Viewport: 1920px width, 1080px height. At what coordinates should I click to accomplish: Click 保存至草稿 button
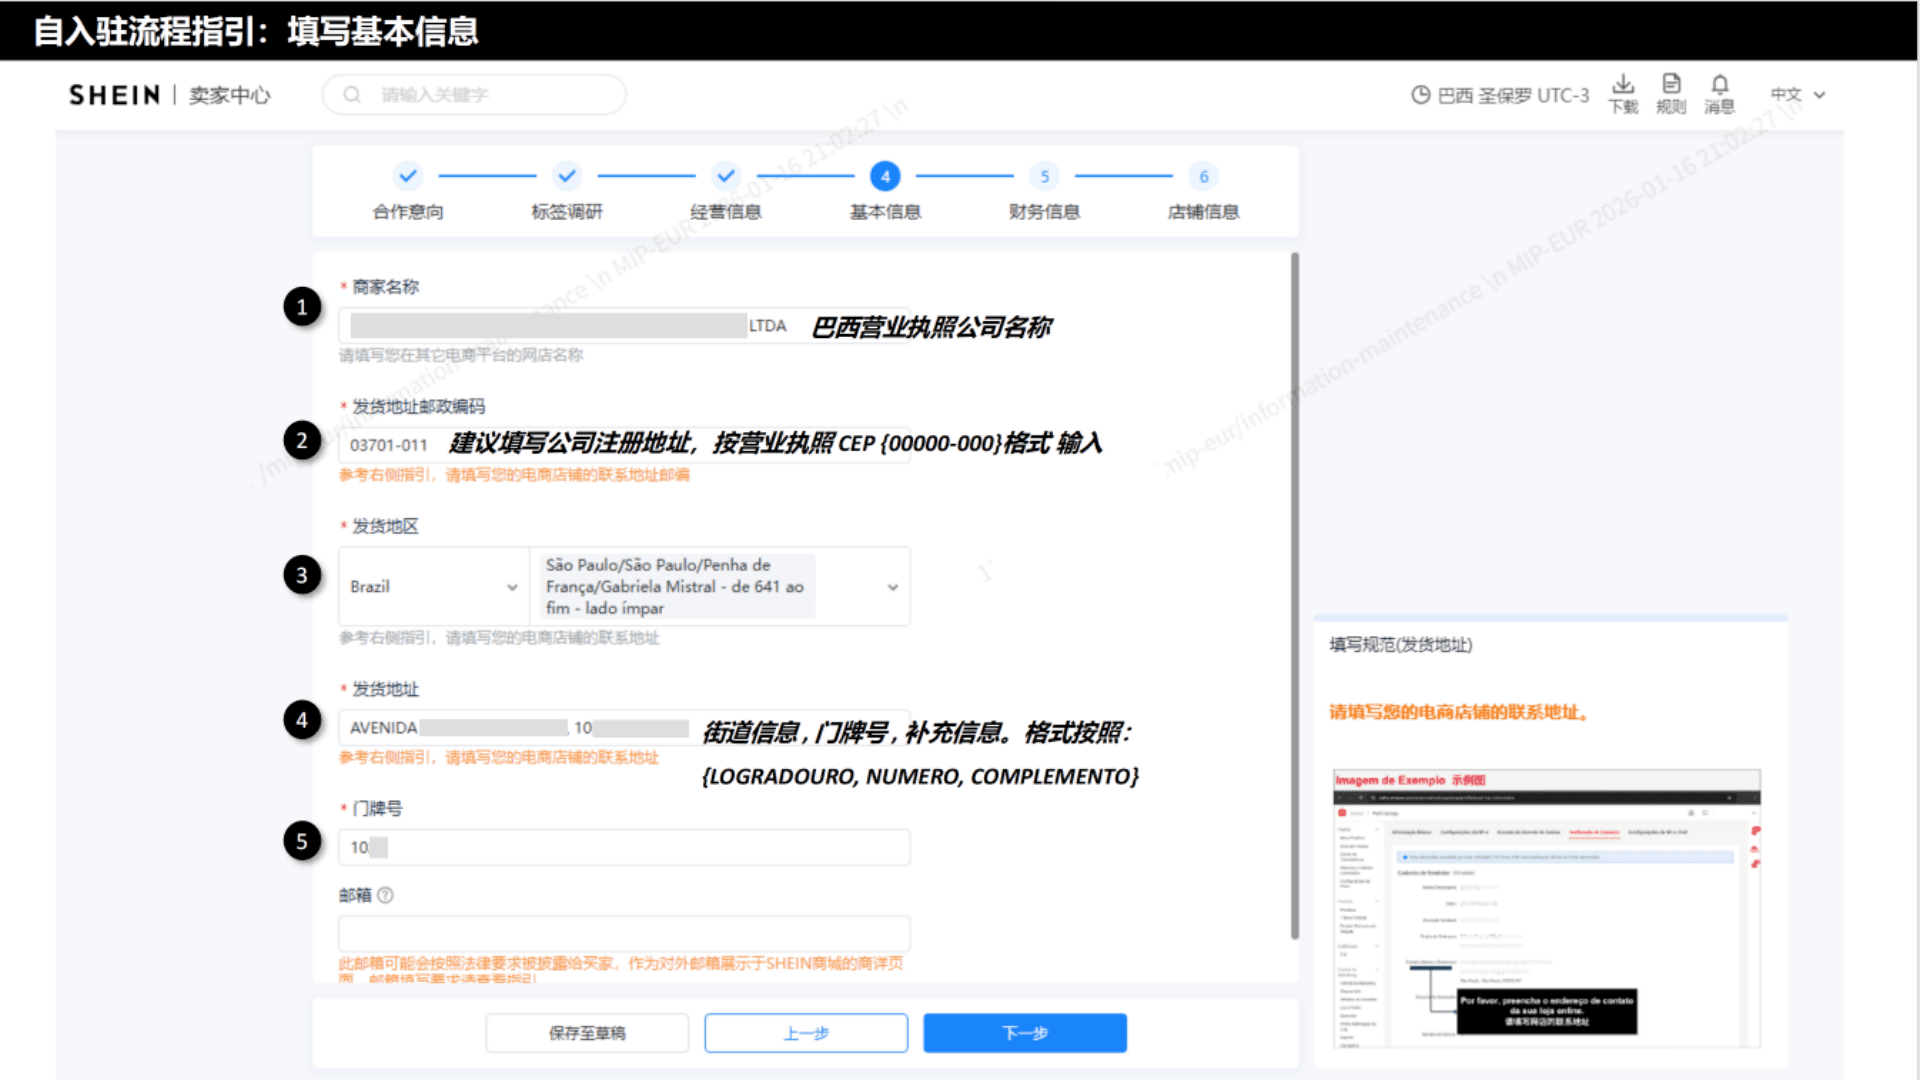[x=587, y=1033]
